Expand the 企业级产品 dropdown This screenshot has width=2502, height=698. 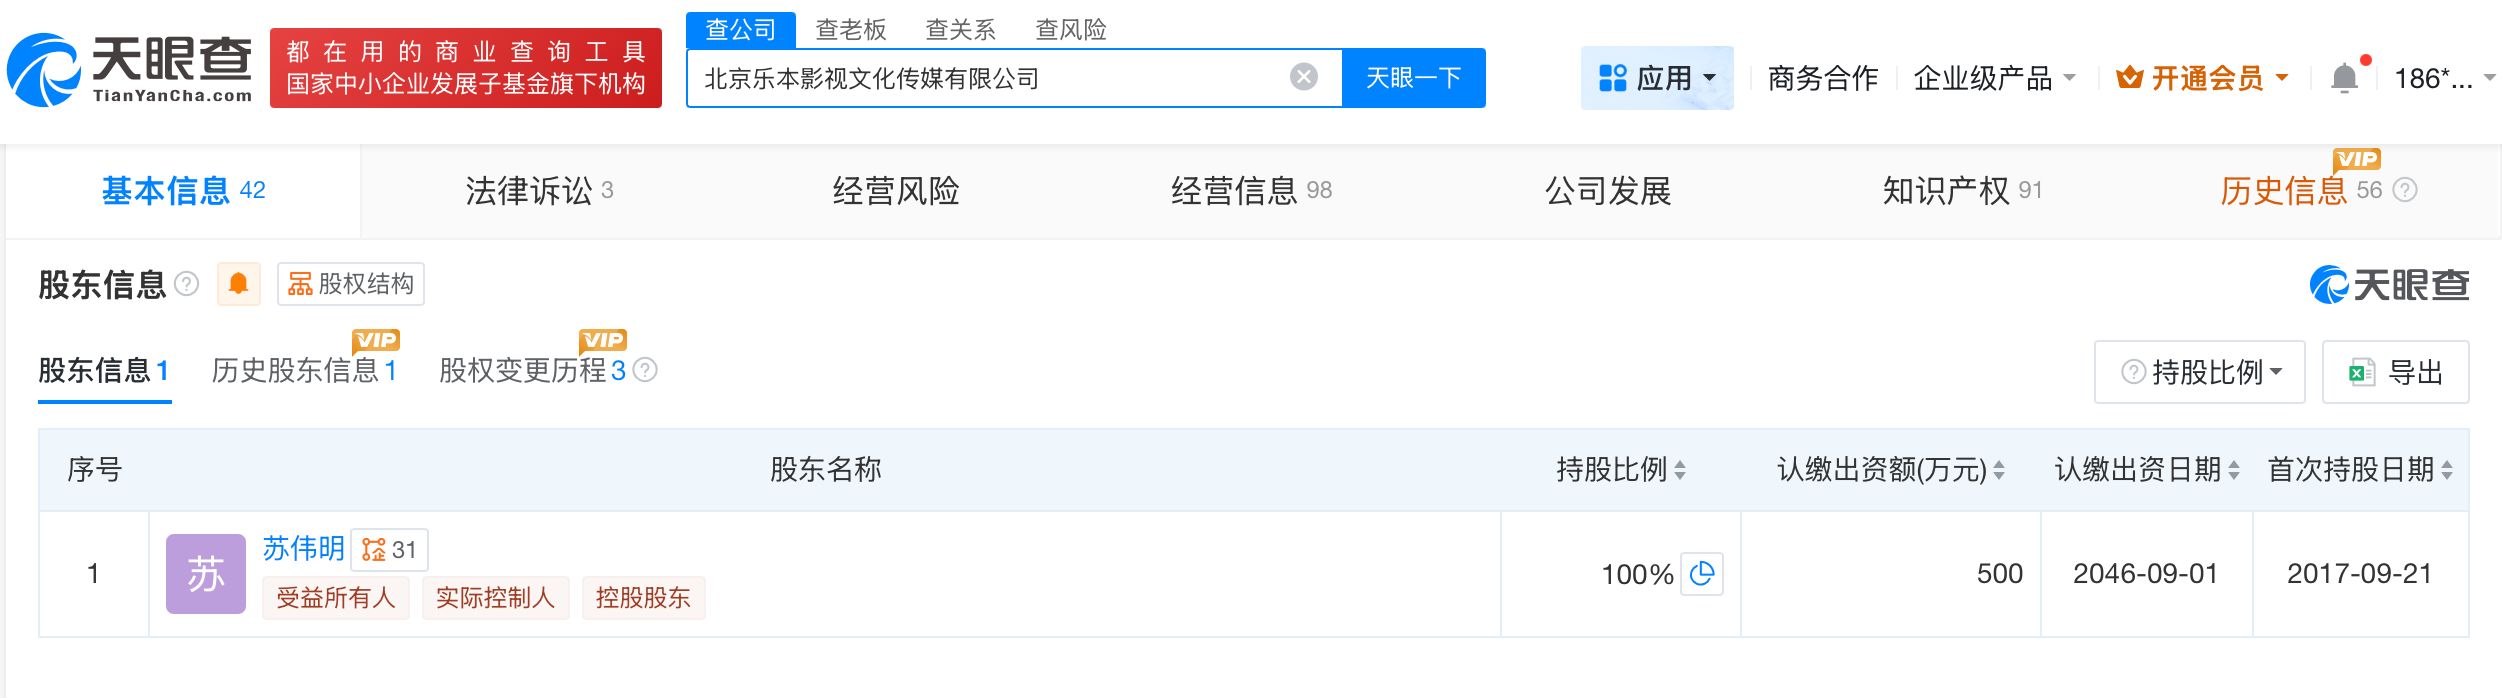[1993, 78]
